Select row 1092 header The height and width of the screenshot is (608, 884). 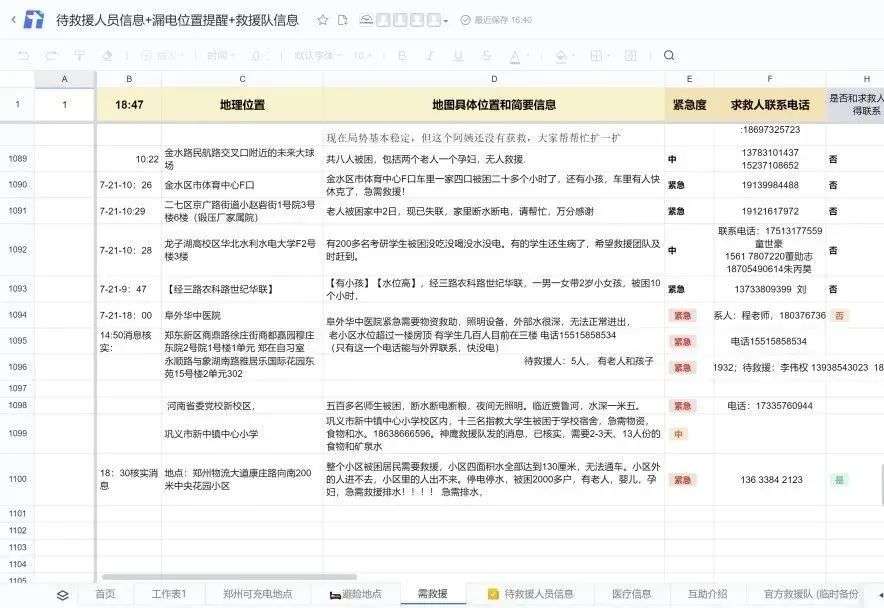coord(17,249)
